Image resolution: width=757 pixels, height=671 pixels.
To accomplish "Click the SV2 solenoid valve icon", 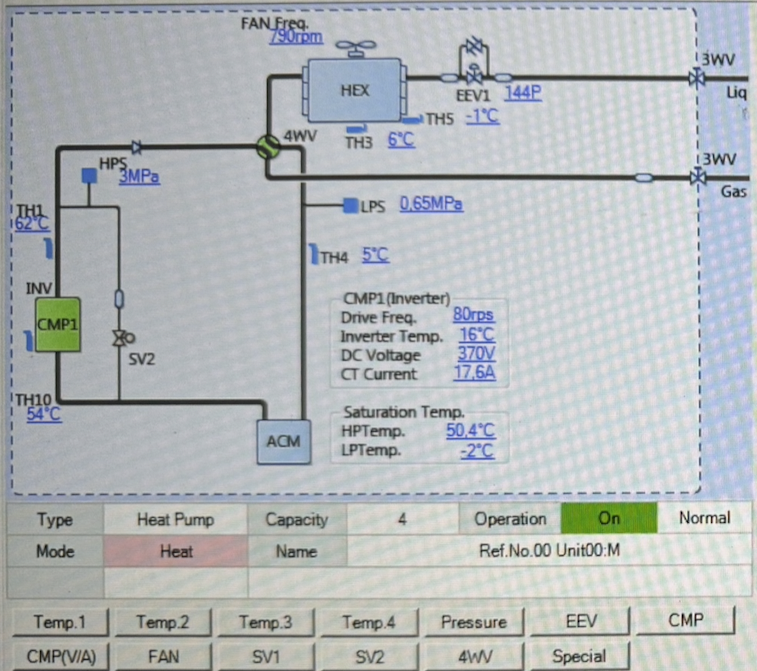I will pyautogui.click(x=122, y=337).
